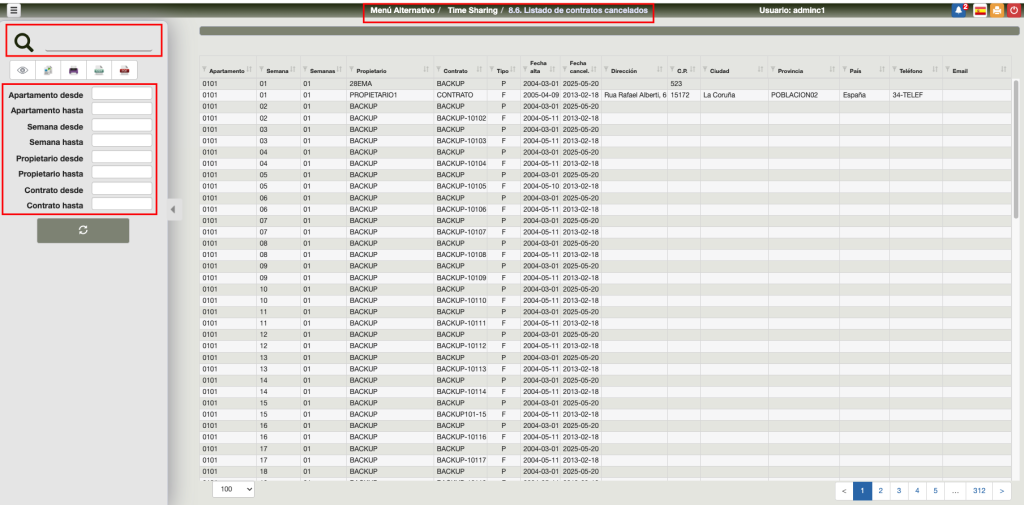The image size is (1024, 505).
Task: Click the red PDF export icon
Action: point(124,70)
